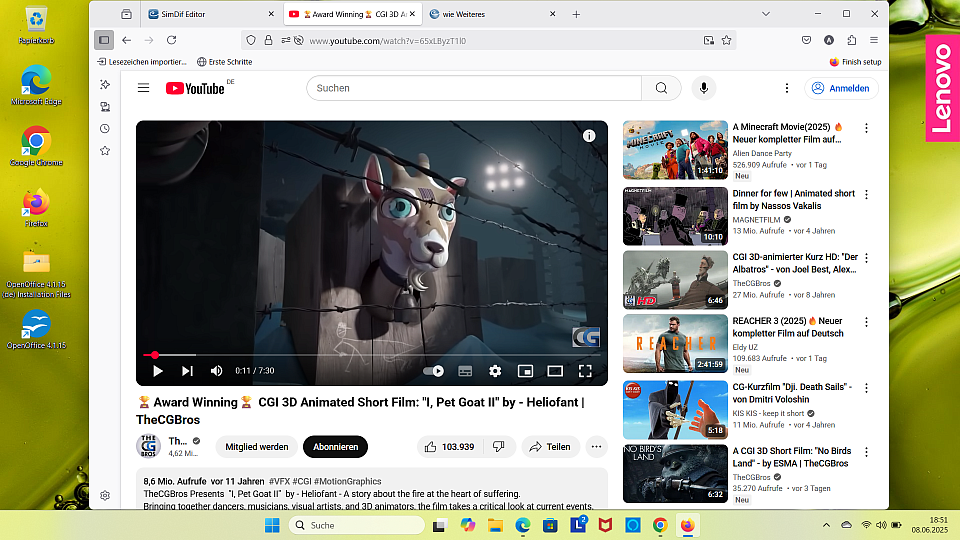Screen dimensions: 960x540
Task: Click Finish setup in Firefox
Action: pyautogui.click(x=855, y=62)
